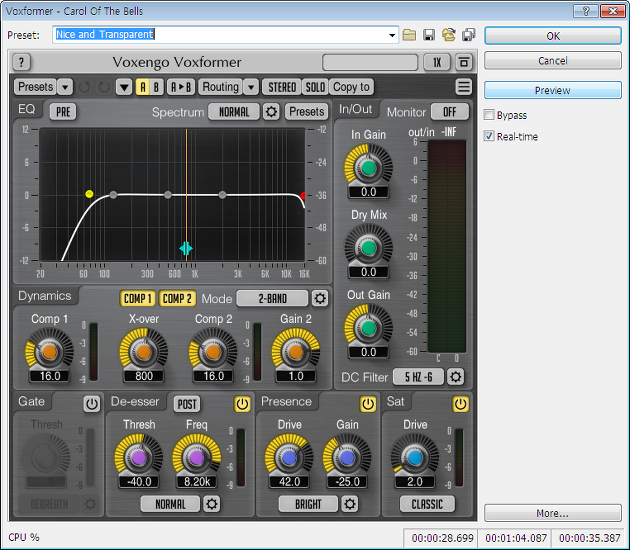
Task: Click the 1X oversampling button
Action: (437, 62)
